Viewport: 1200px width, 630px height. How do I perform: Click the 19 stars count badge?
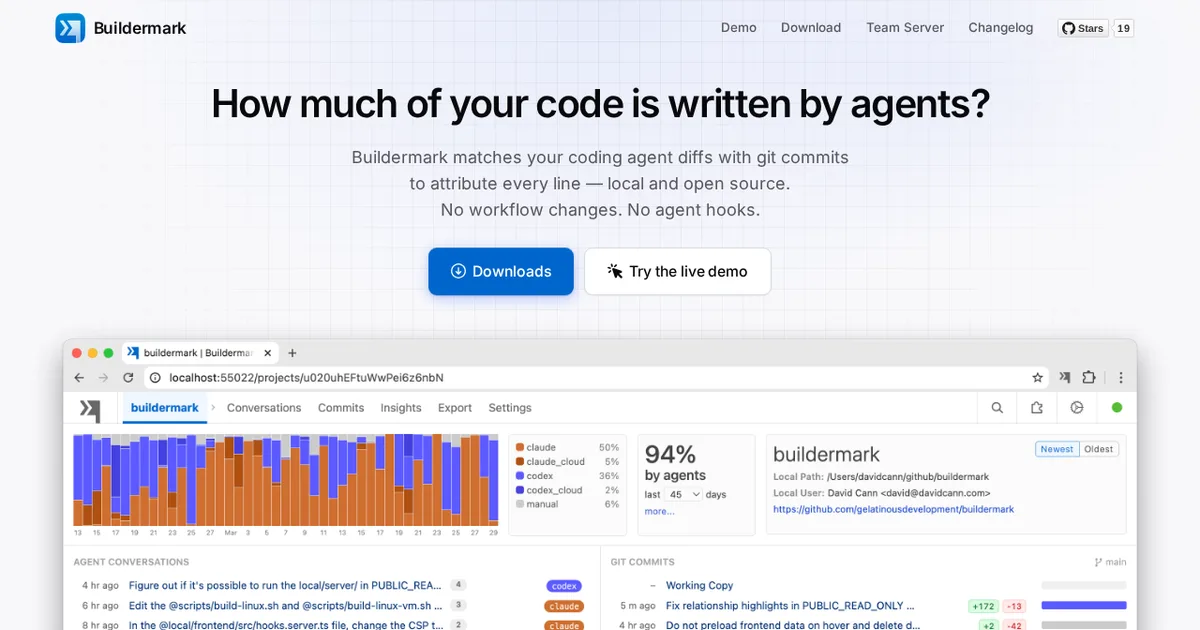coord(1124,28)
